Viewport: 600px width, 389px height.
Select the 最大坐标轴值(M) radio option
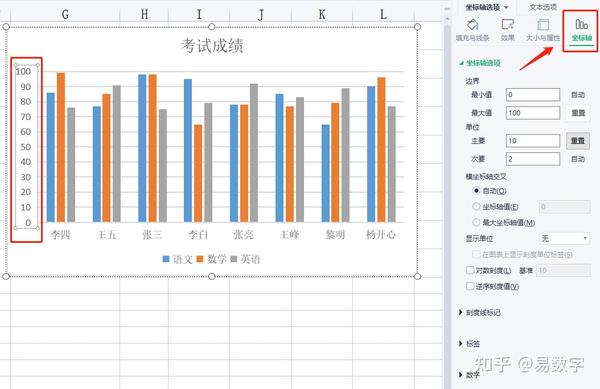point(476,222)
